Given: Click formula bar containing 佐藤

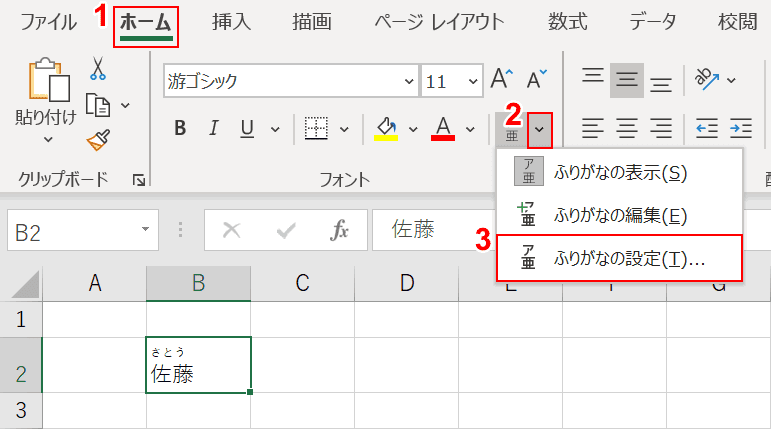Looking at the screenshot, I should pyautogui.click(x=433, y=230).
